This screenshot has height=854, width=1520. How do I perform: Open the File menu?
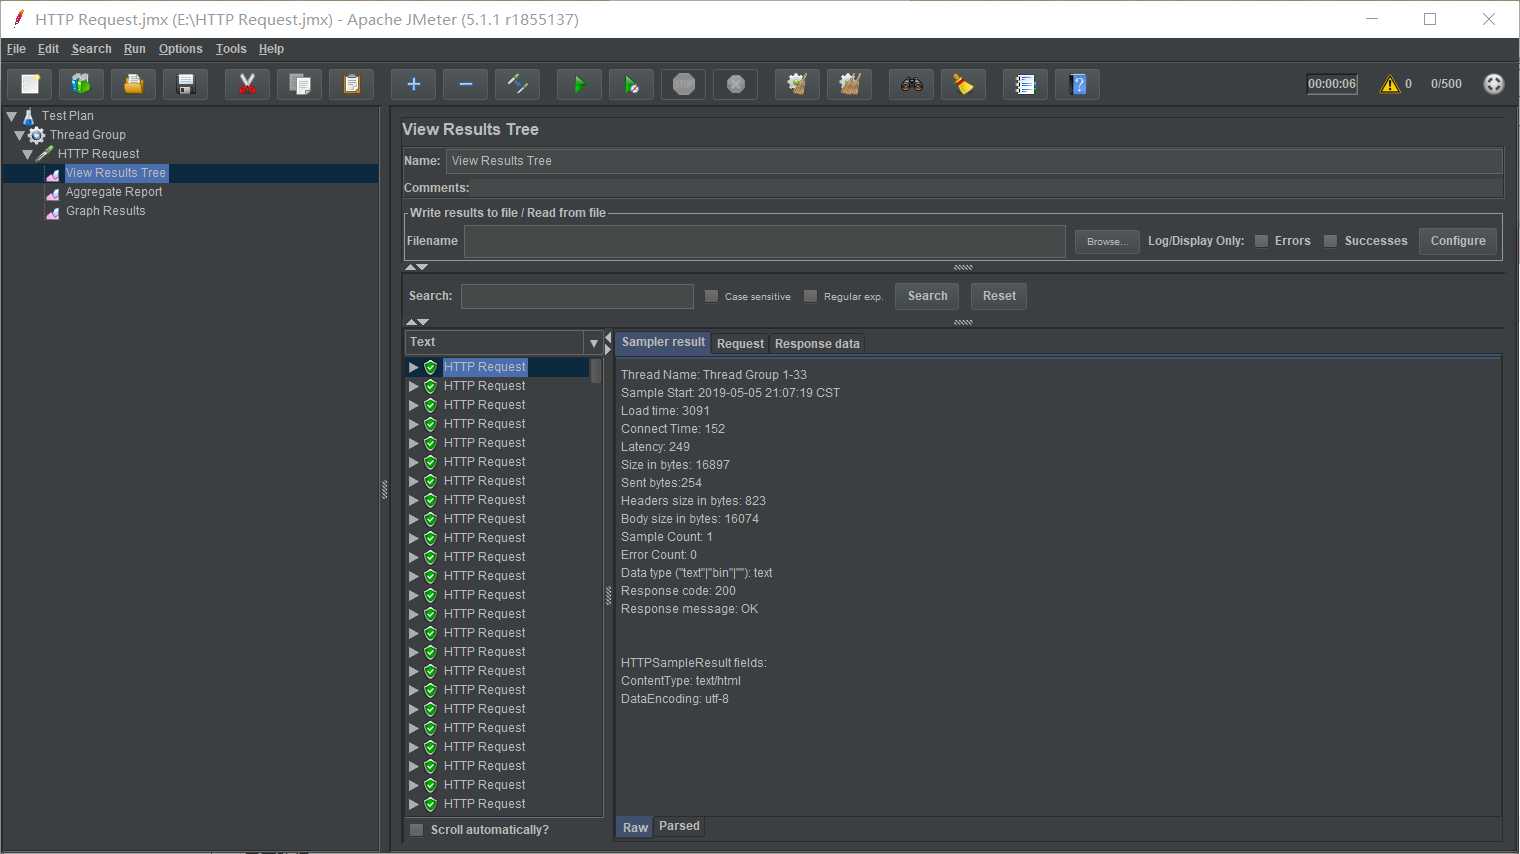coord(16,49)
